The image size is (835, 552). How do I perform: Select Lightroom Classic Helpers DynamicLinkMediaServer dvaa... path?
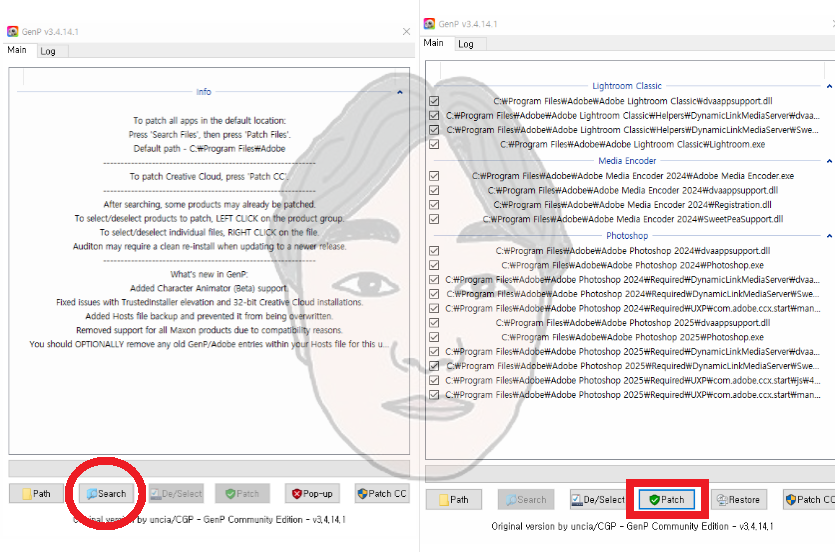point(633,116)
